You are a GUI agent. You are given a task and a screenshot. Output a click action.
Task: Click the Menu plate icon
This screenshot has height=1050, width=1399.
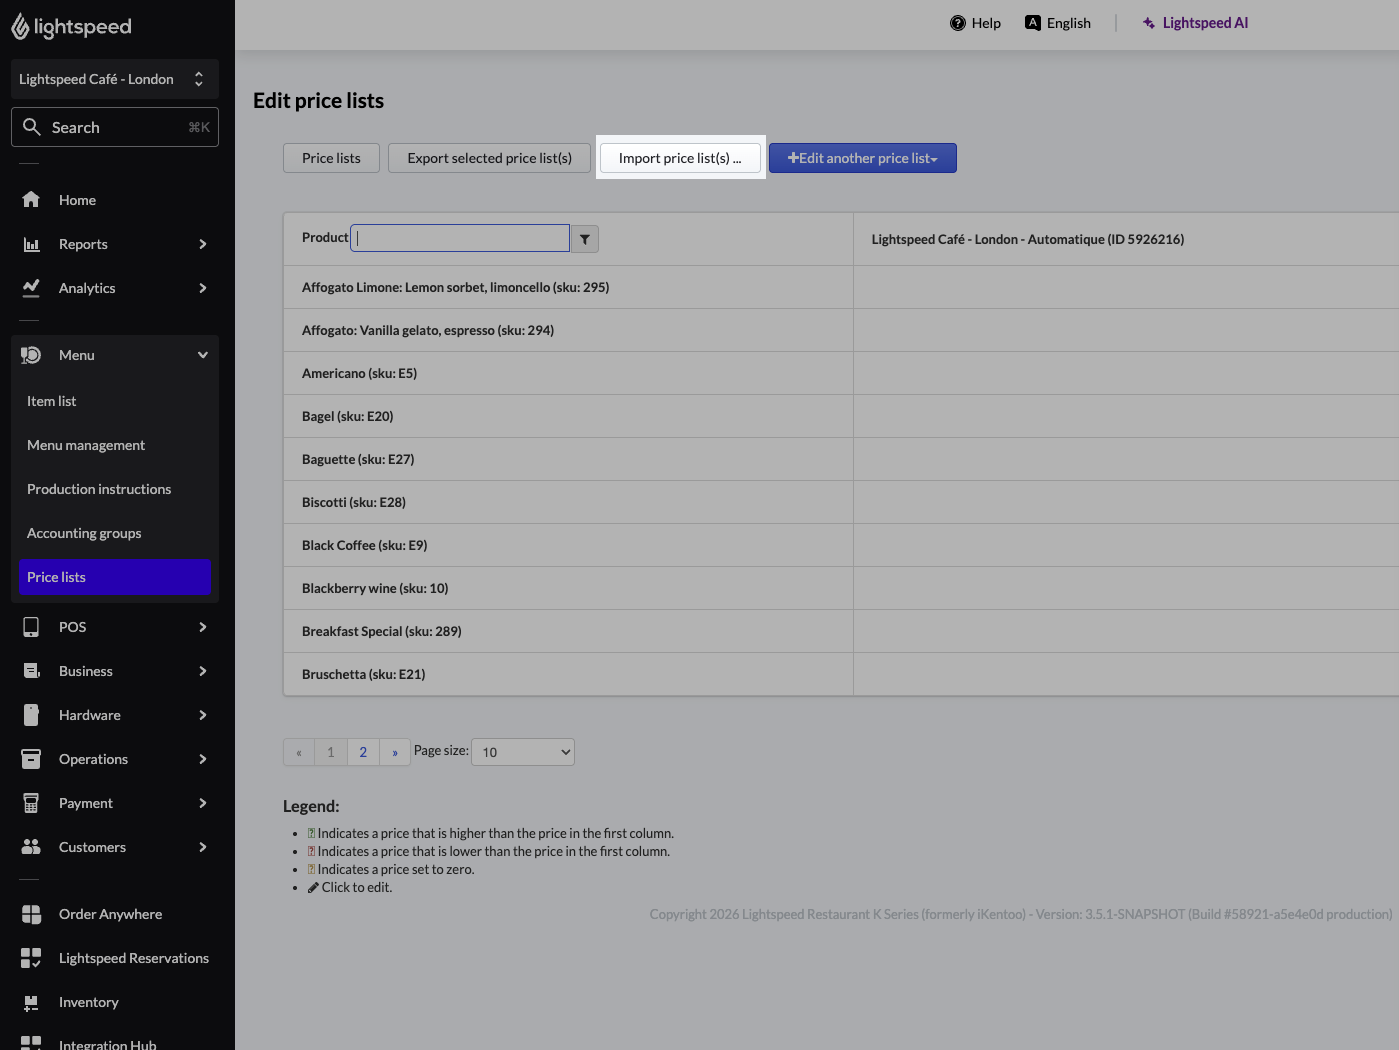(x=31, y=355)
